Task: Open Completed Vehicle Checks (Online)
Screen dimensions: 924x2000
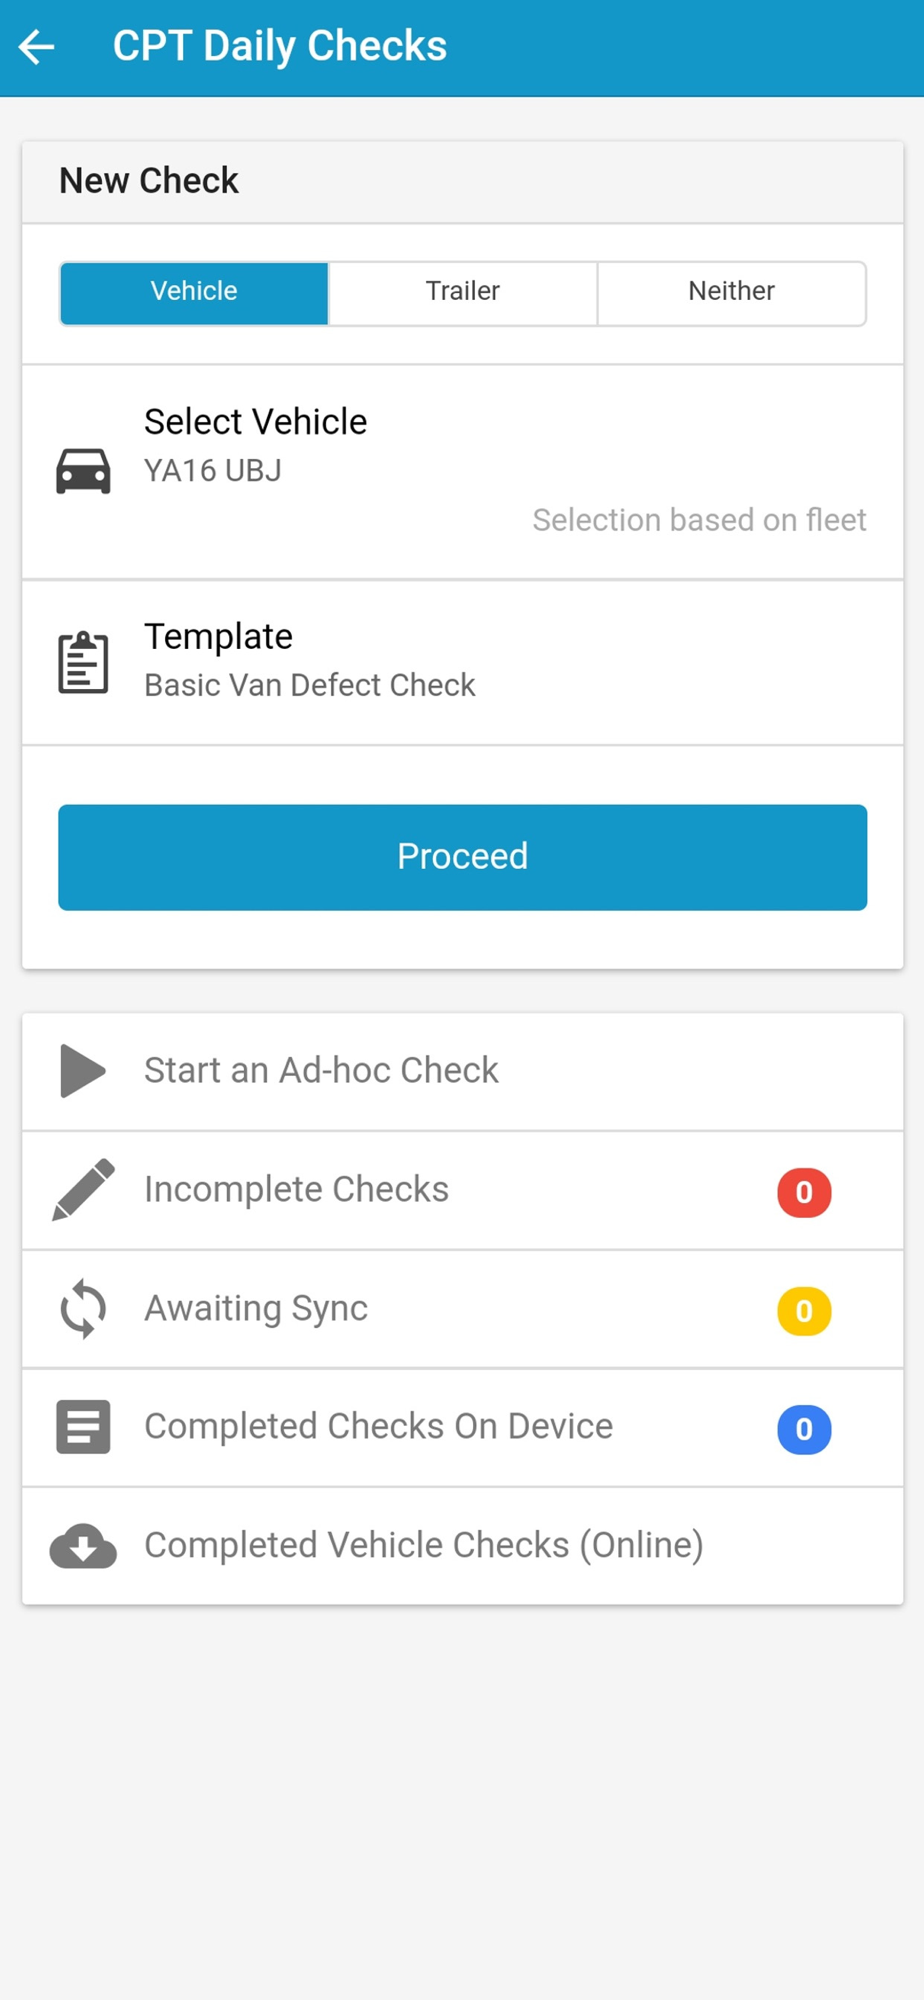Action: coord(463,1546)
